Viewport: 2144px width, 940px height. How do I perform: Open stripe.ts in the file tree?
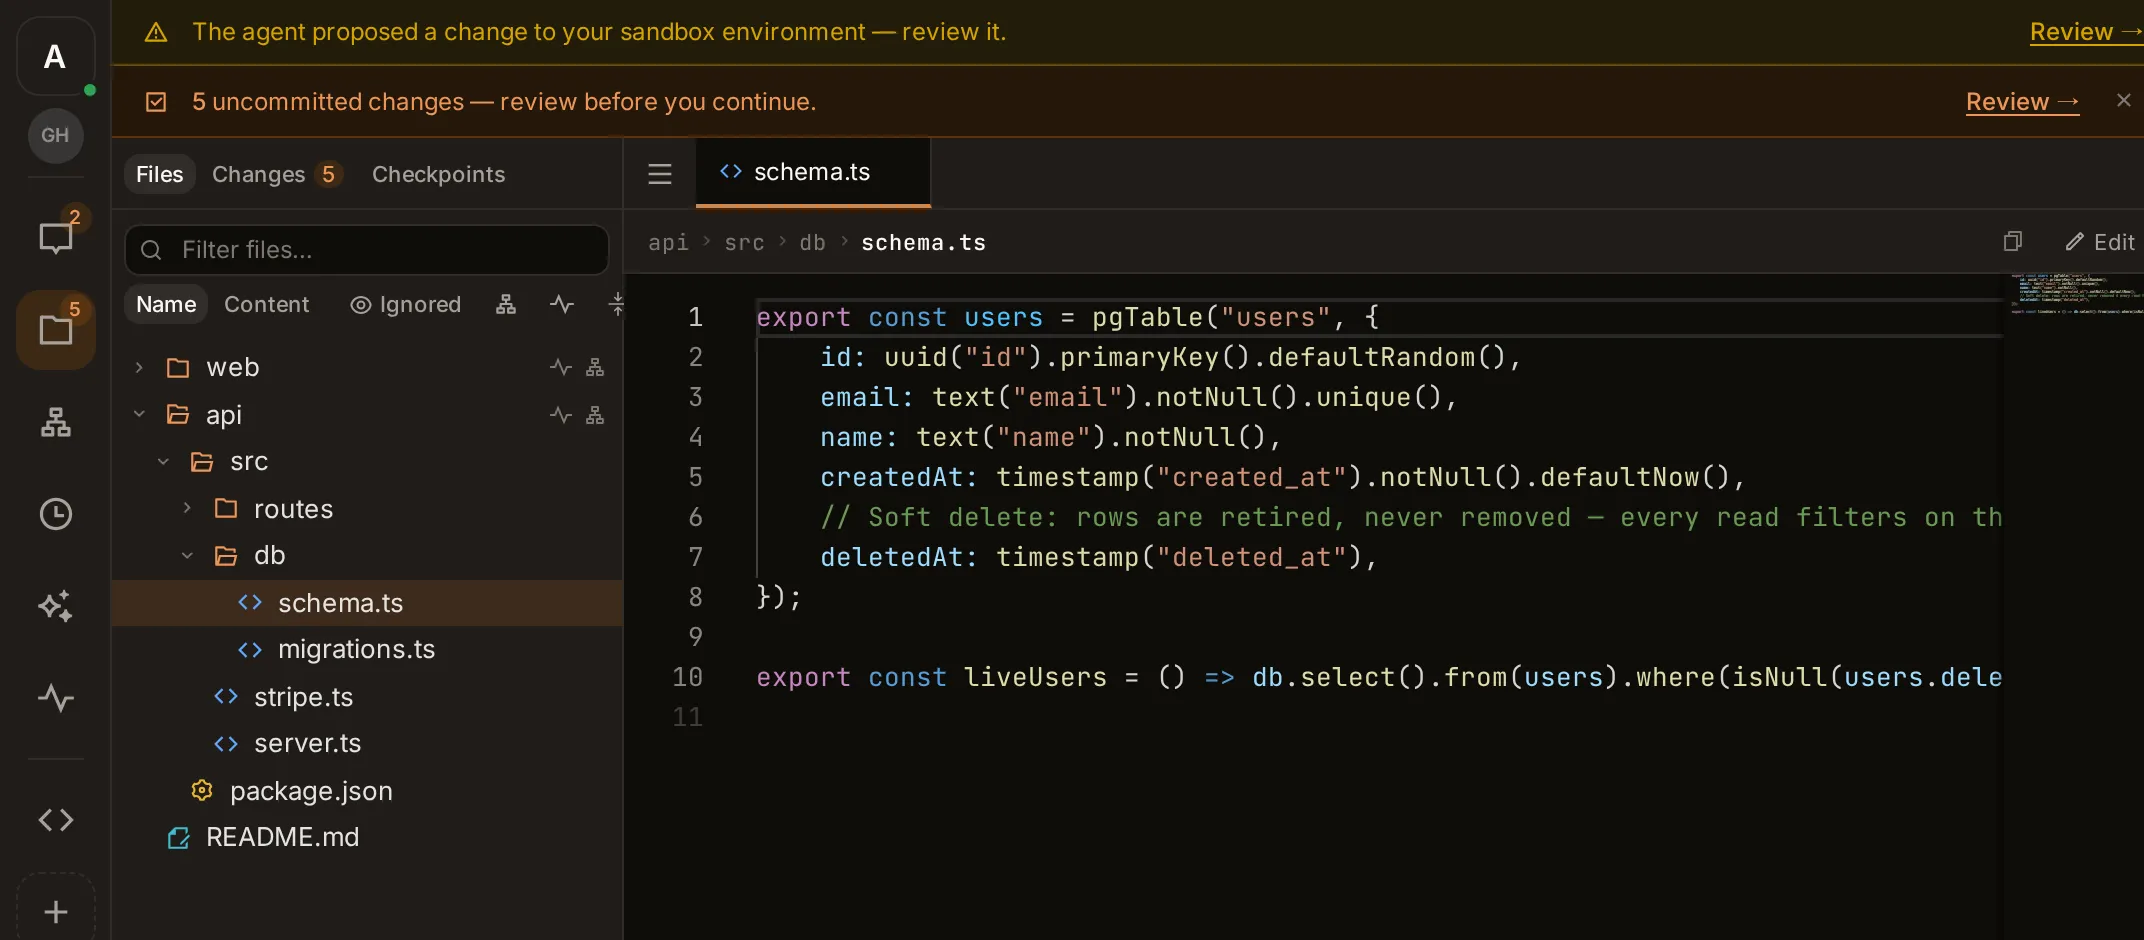click(367, 697)
